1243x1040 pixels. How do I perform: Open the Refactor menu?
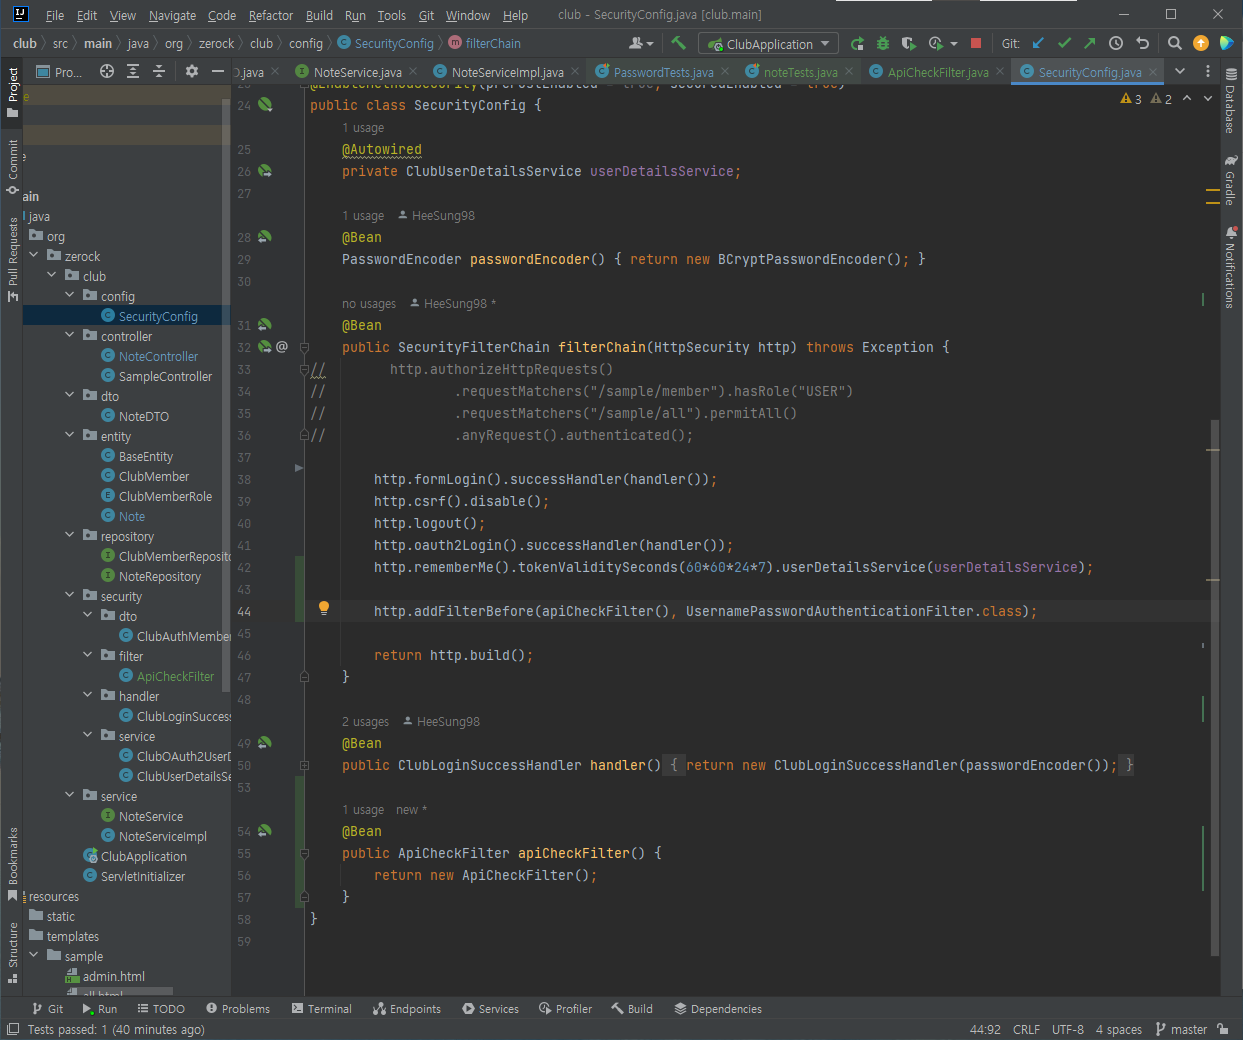click(271, 15)
